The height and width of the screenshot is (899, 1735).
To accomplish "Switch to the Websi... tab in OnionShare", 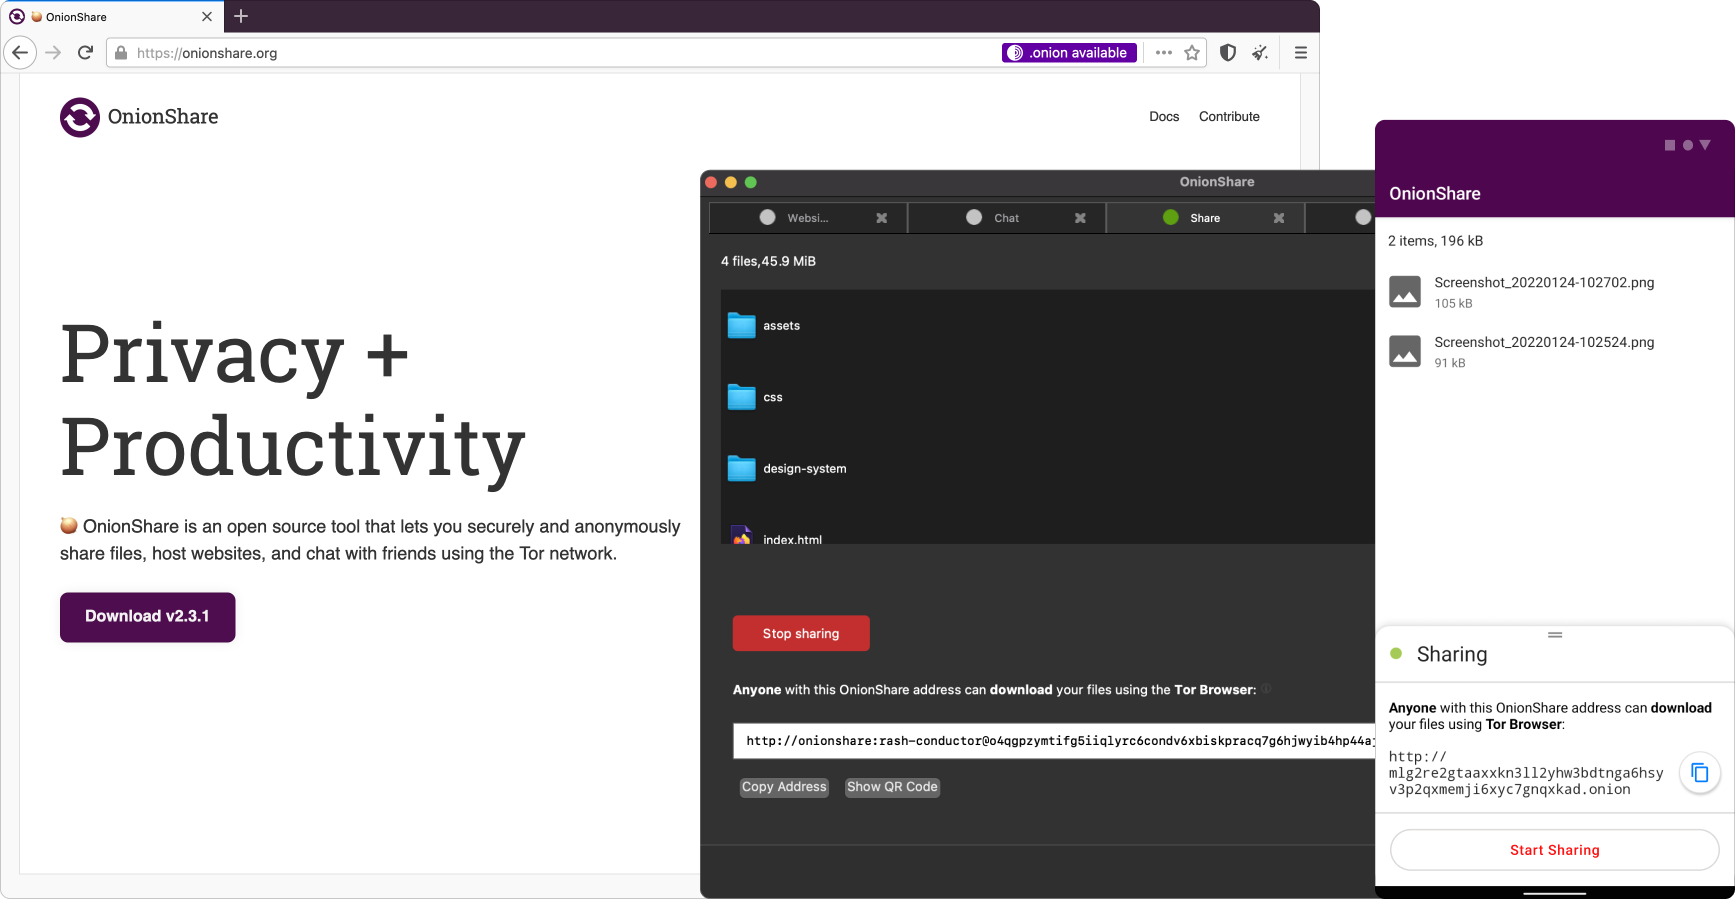I will tap(807, 218).
